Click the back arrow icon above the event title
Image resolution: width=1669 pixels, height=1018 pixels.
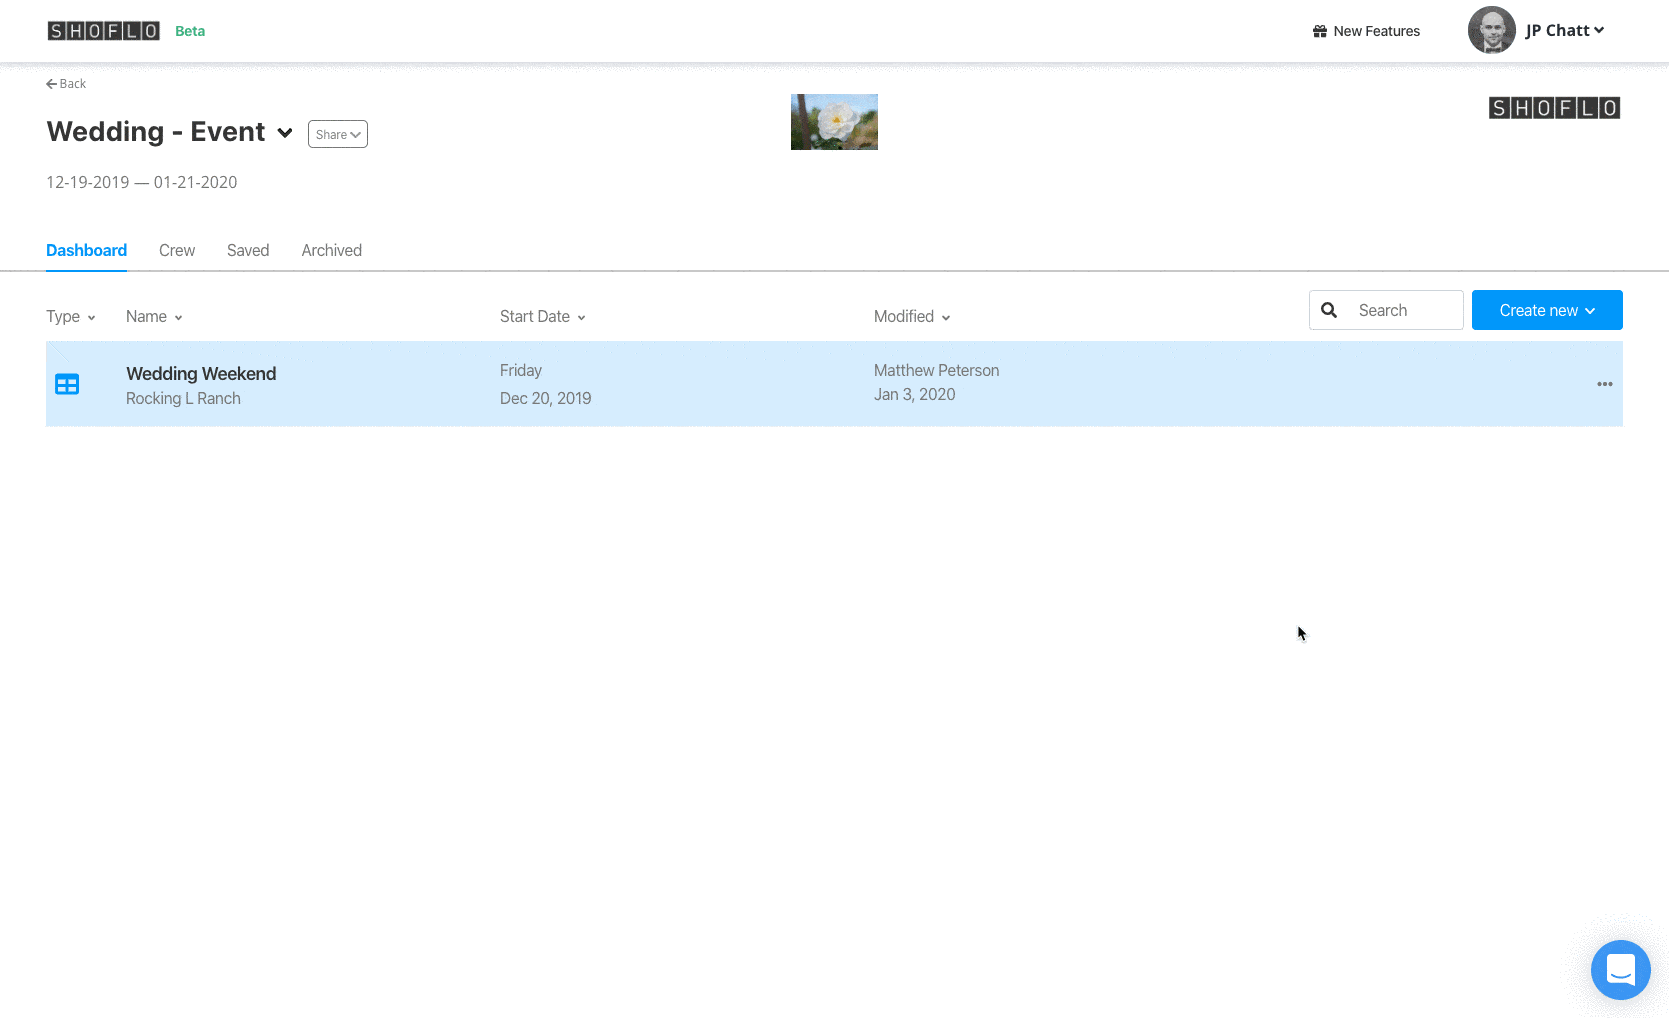click(51, 83)
